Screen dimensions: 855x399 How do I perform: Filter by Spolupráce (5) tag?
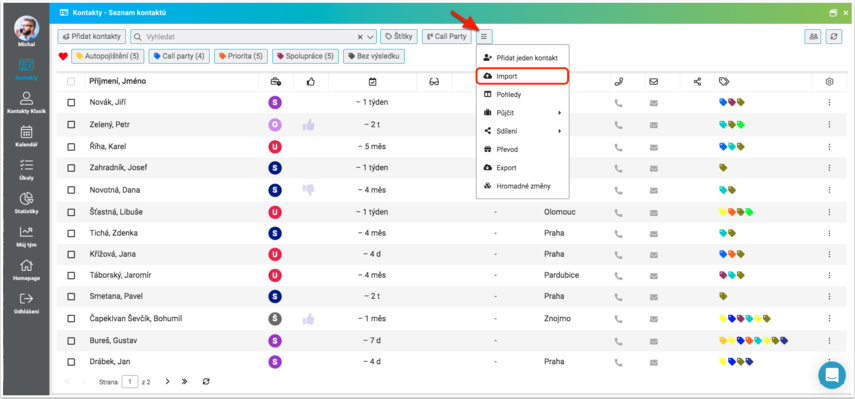point(305,56)
